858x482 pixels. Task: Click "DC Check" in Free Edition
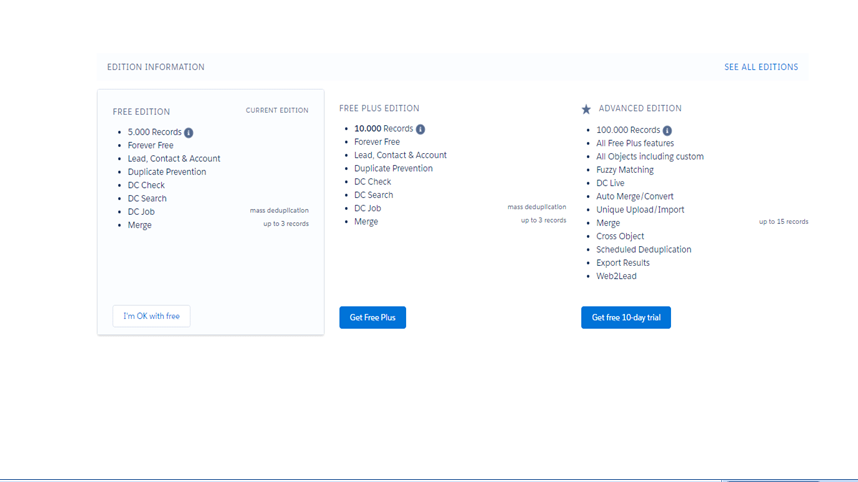(146, 185)
